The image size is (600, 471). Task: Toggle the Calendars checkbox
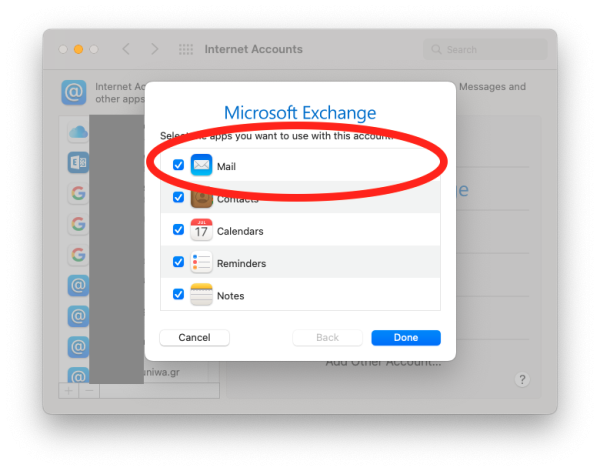[x=178, y=230]
